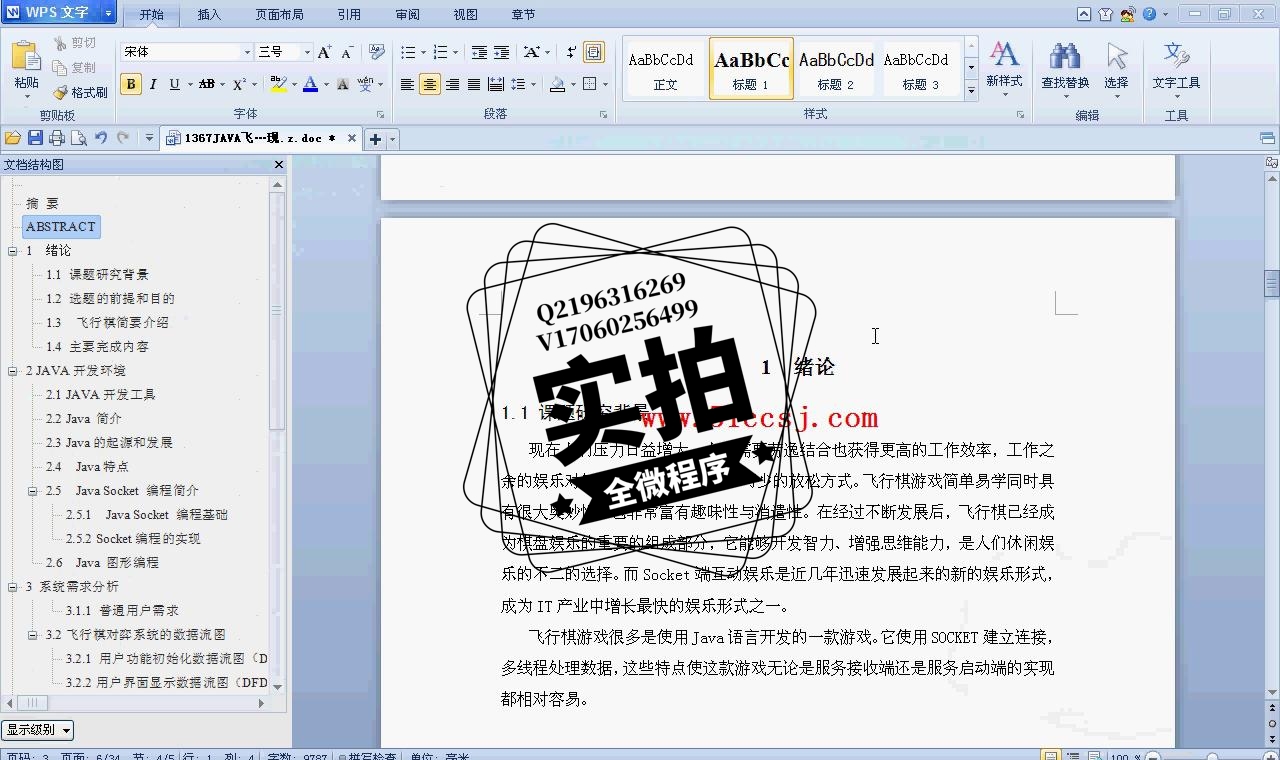Switch to 章节 ribbon tab
The image size is (1280, 760).
(x=523, y=14)
